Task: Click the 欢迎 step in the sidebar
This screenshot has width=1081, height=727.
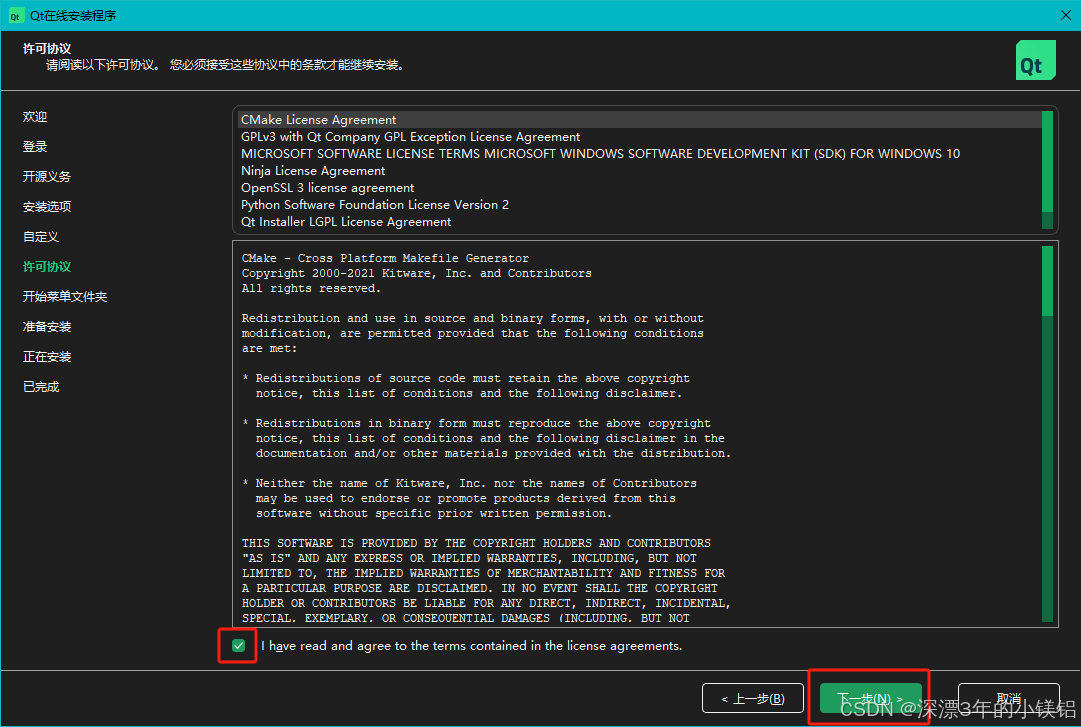Action: (35, 117)
